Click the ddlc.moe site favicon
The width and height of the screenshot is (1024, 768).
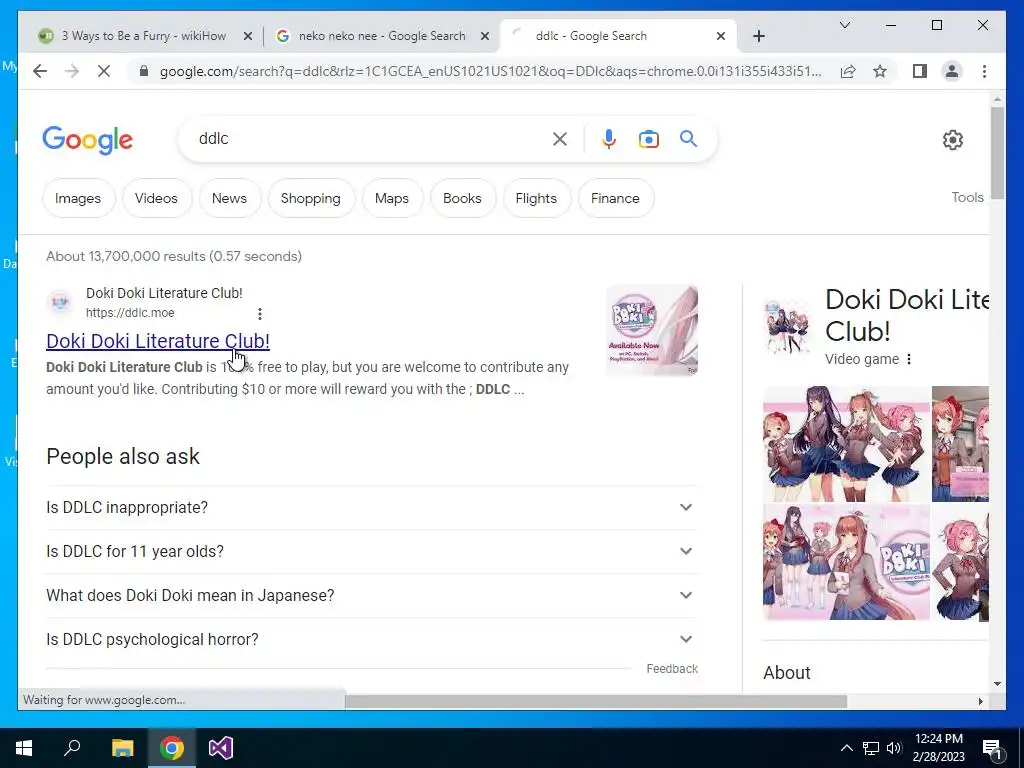pyautogui.click(x=60, y=302)
